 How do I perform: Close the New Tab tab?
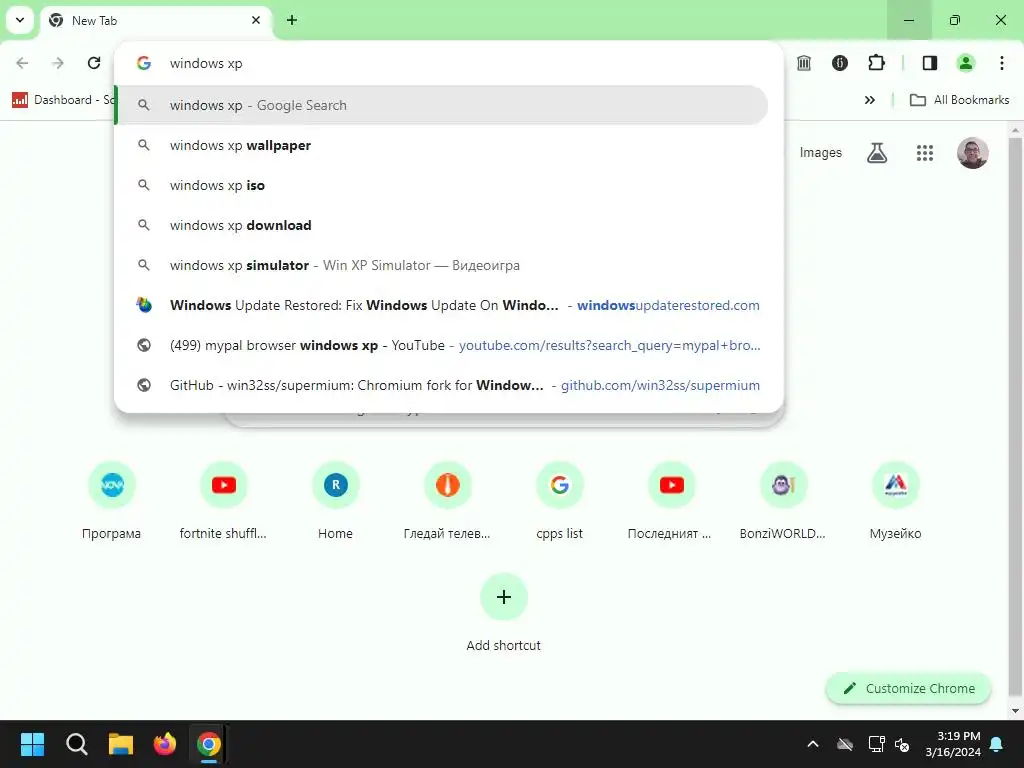pyautogui.click(x=255, y=20)
